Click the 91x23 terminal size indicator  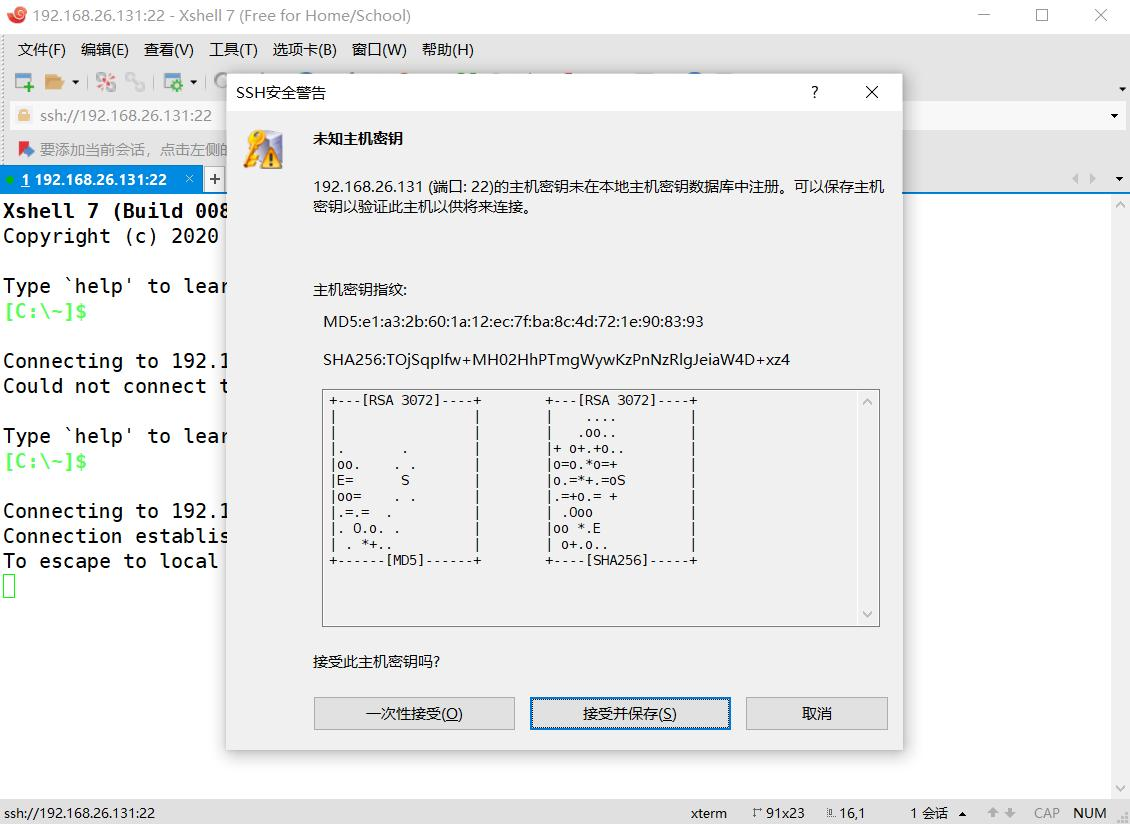click(778, 813)
